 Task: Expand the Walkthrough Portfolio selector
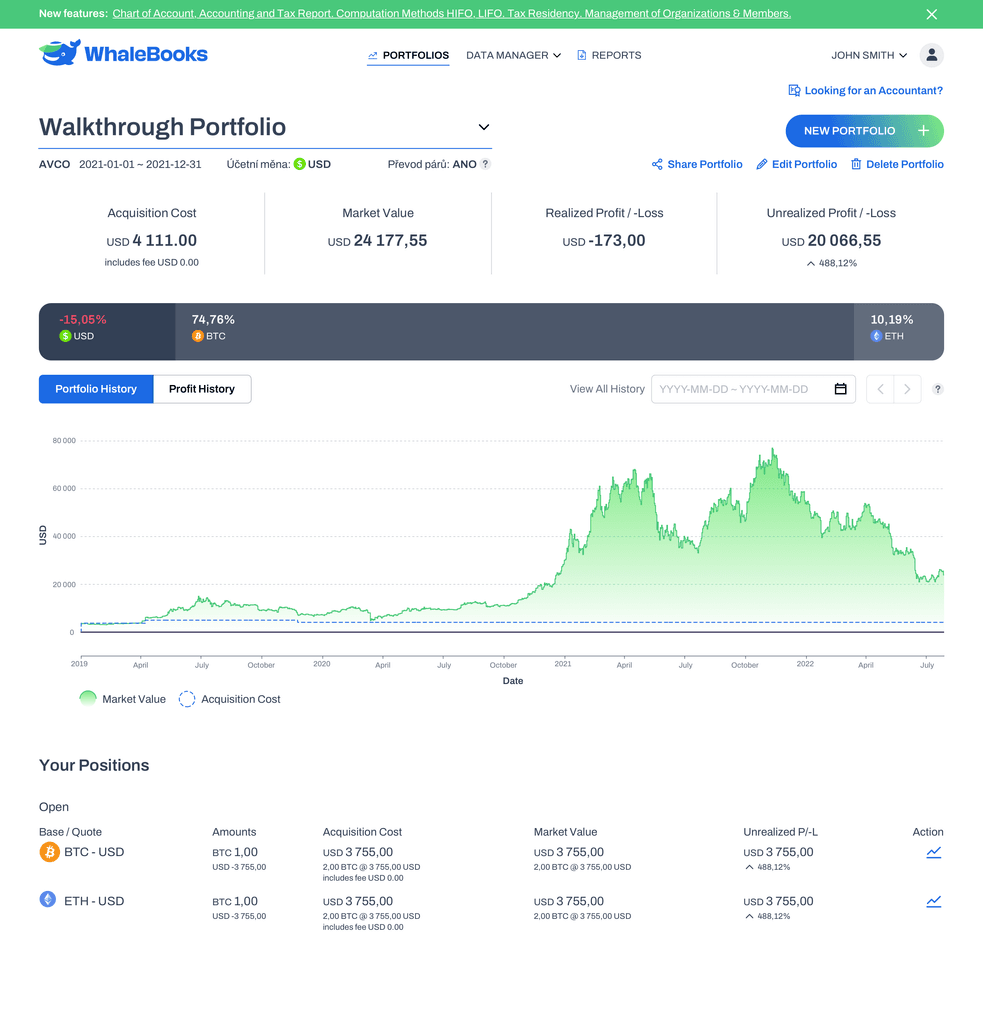[x=483, y=127]
